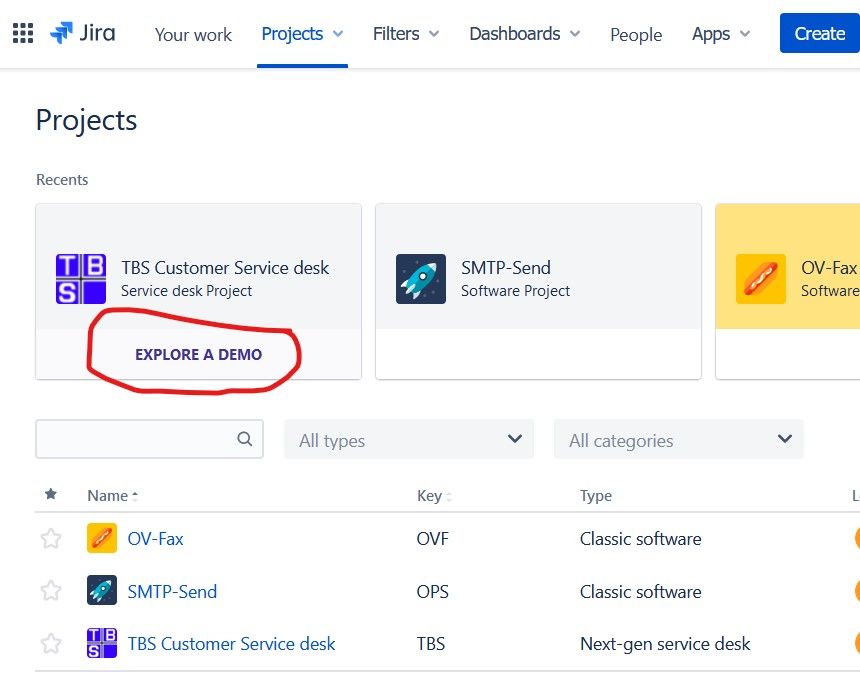Click Explore a Demo link
Image resolution: width=860 pixels, height=678 pixels.
(199, 354)
